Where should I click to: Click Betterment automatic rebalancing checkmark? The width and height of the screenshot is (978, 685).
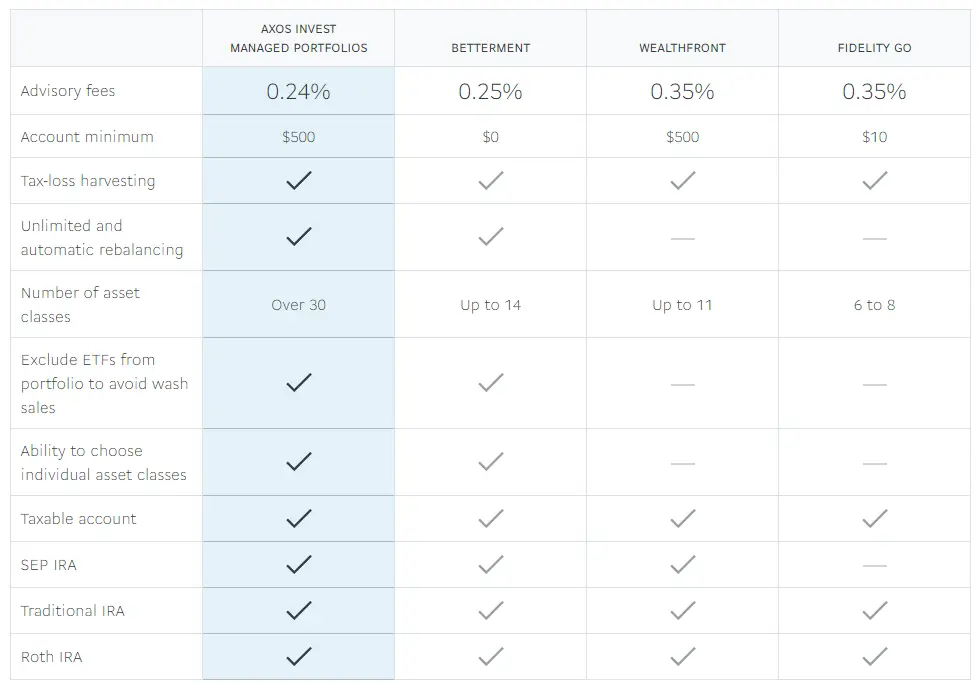pyautogui.click(x=490, y=237)
